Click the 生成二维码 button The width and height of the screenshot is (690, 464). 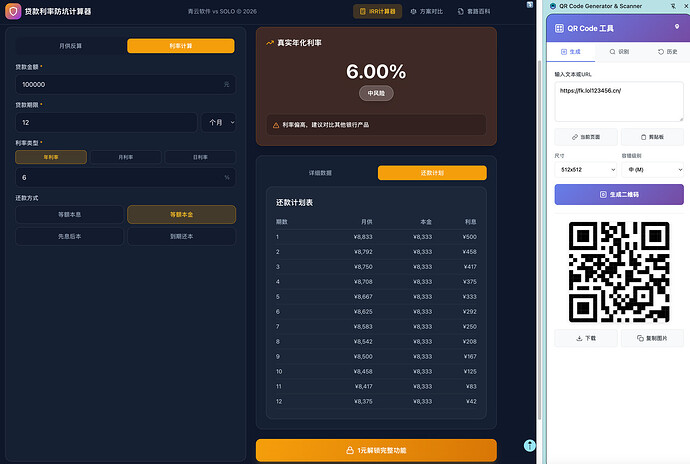(619, 195)
